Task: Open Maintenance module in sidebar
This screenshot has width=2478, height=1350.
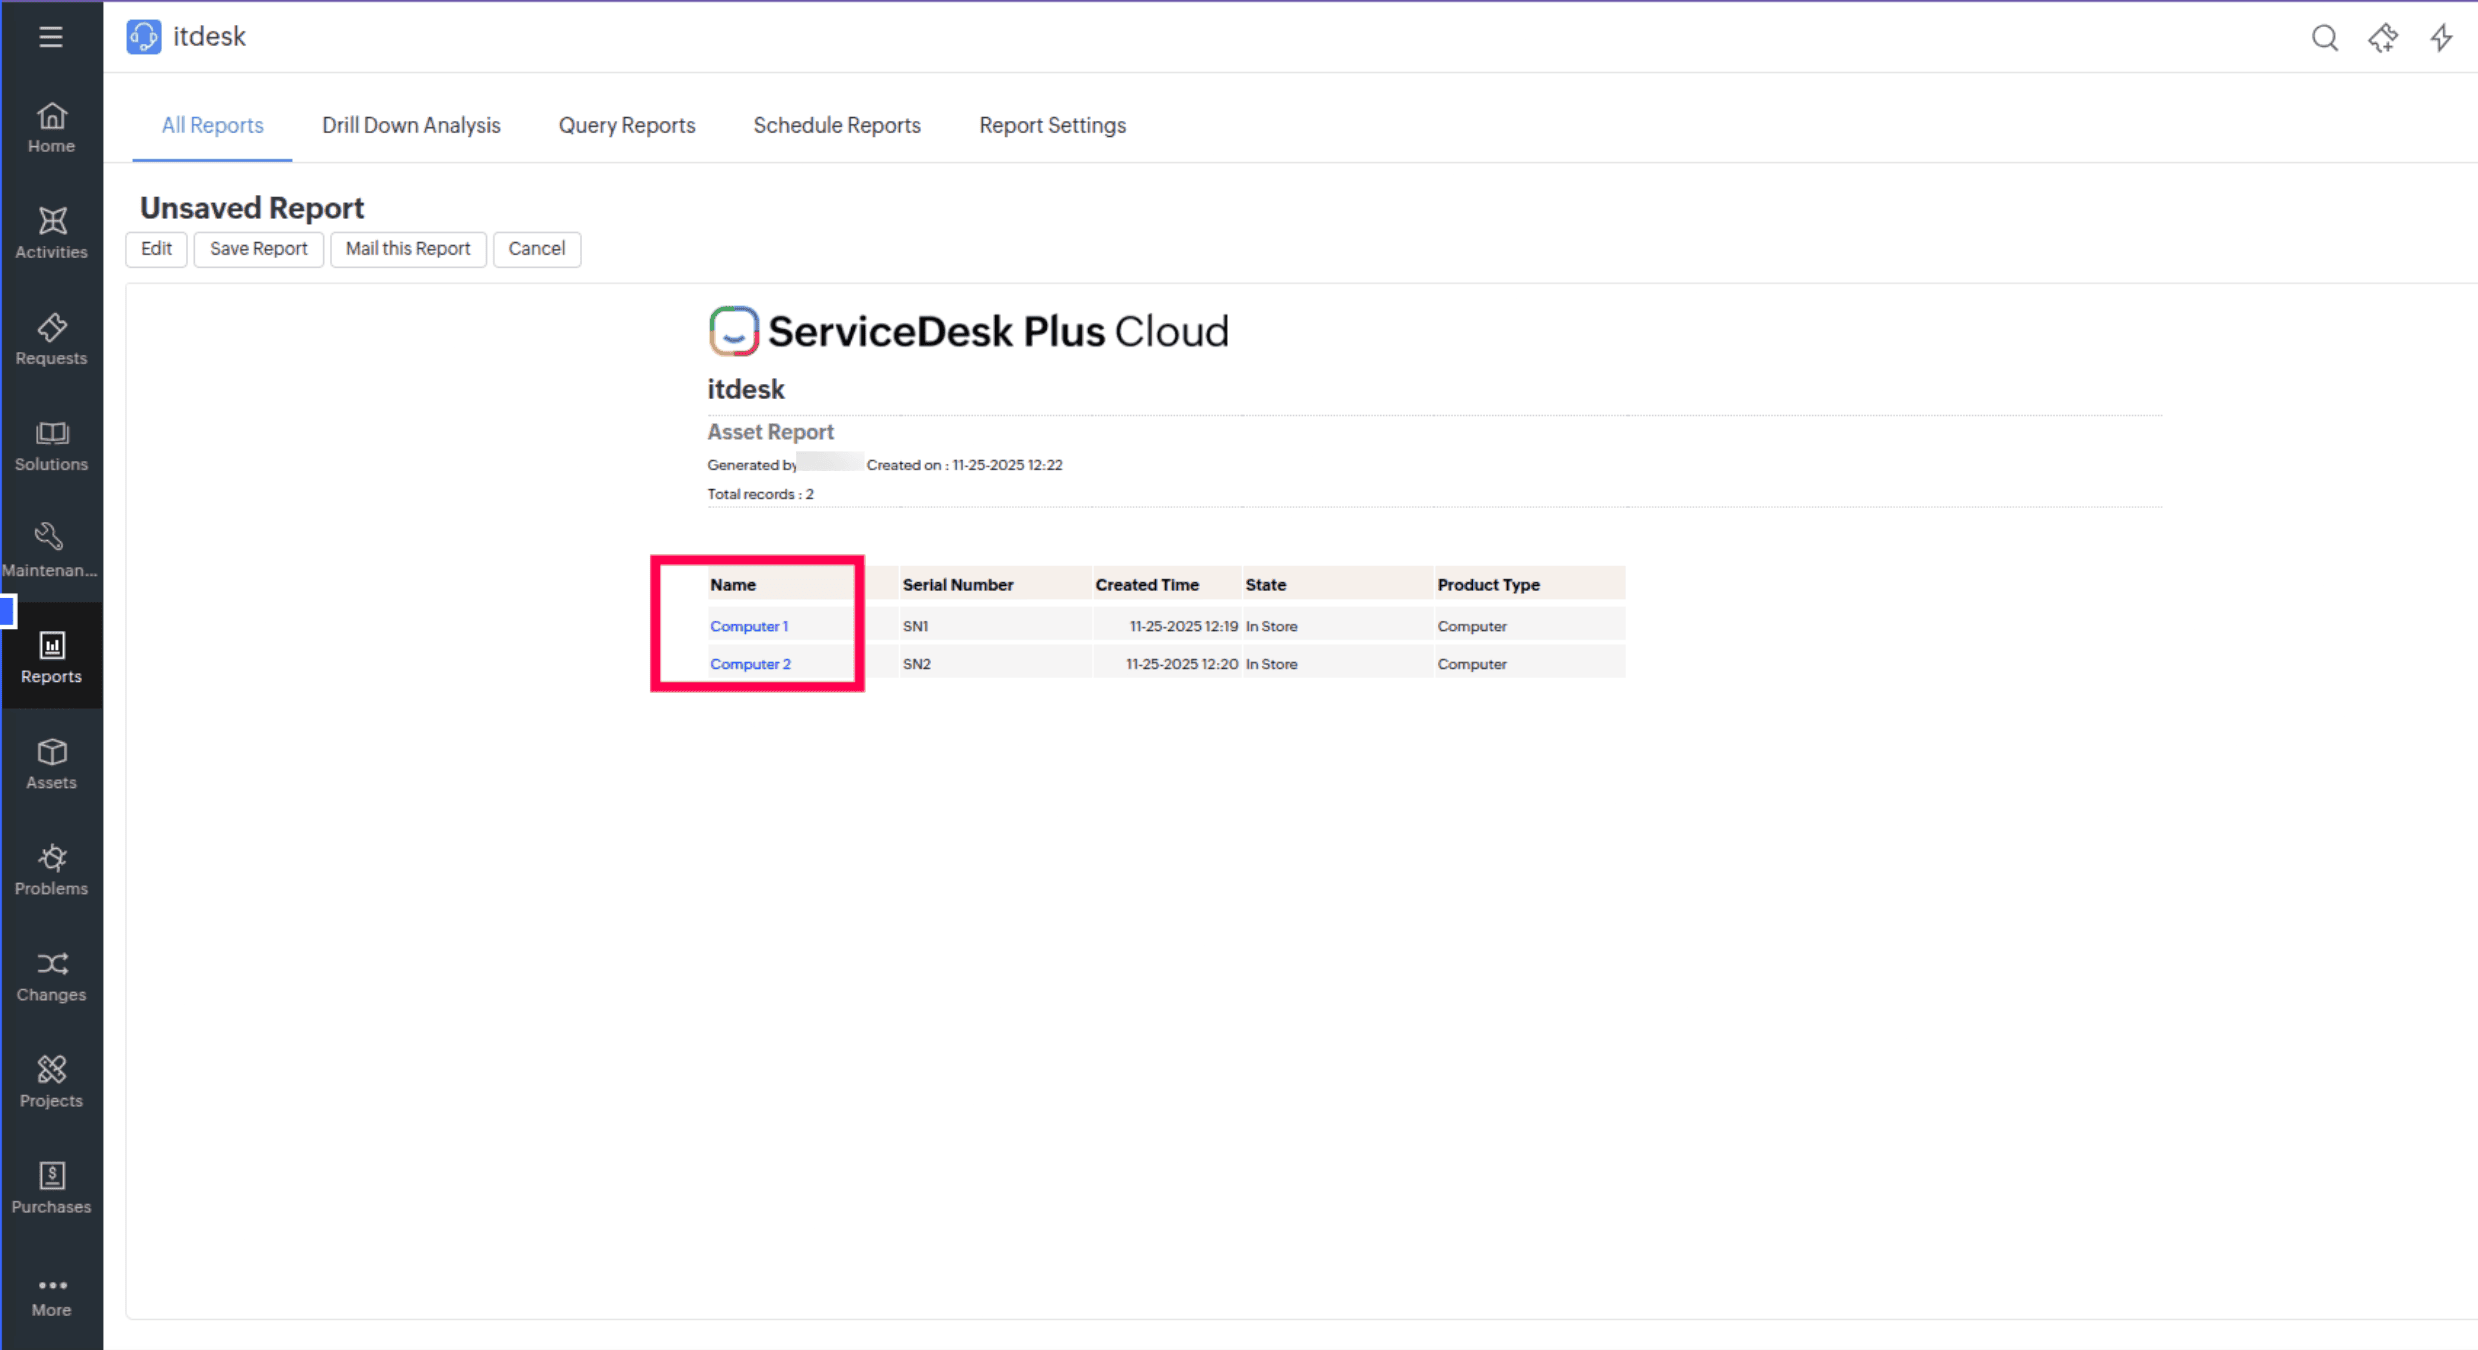Action: pos(51,552)
